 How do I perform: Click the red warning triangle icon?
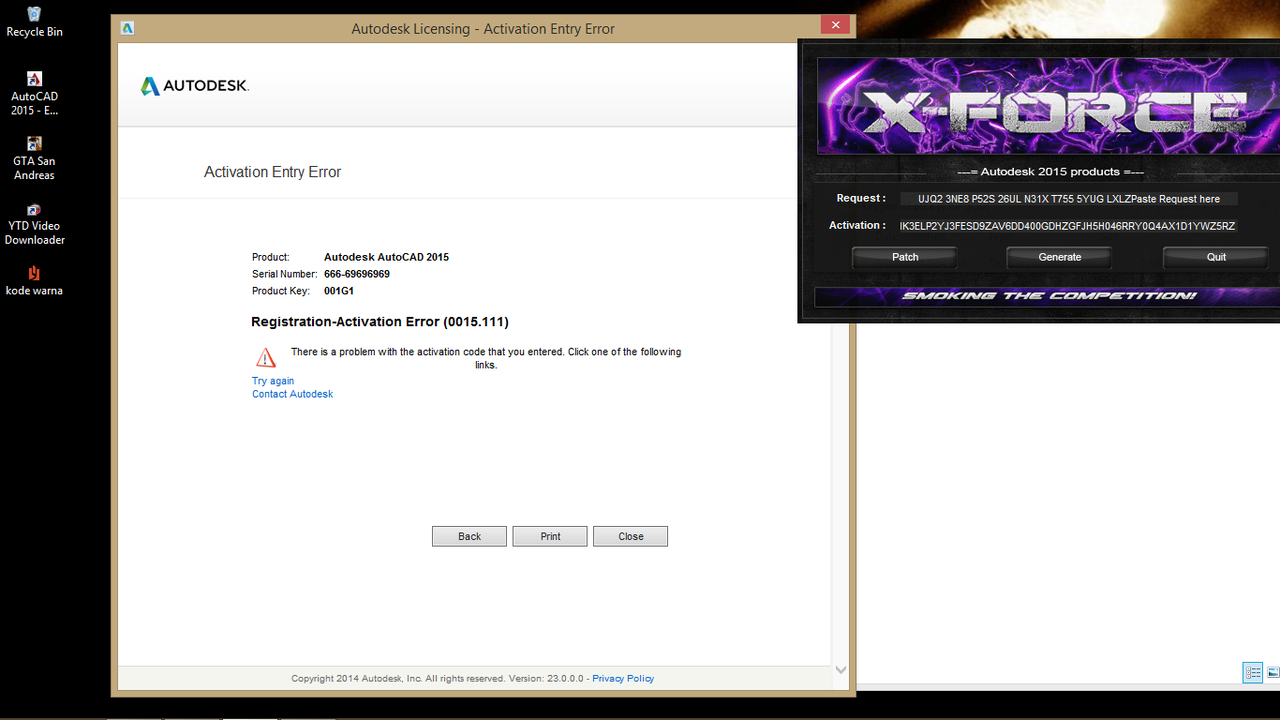(x=265, y=357)
